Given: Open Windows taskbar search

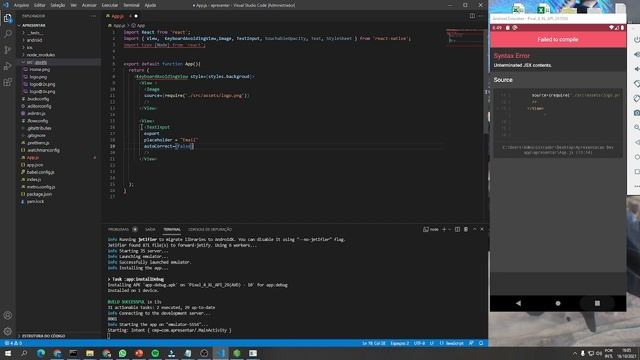Looking at the screenshot, I should pyautogui.click(x=24, y=353).
